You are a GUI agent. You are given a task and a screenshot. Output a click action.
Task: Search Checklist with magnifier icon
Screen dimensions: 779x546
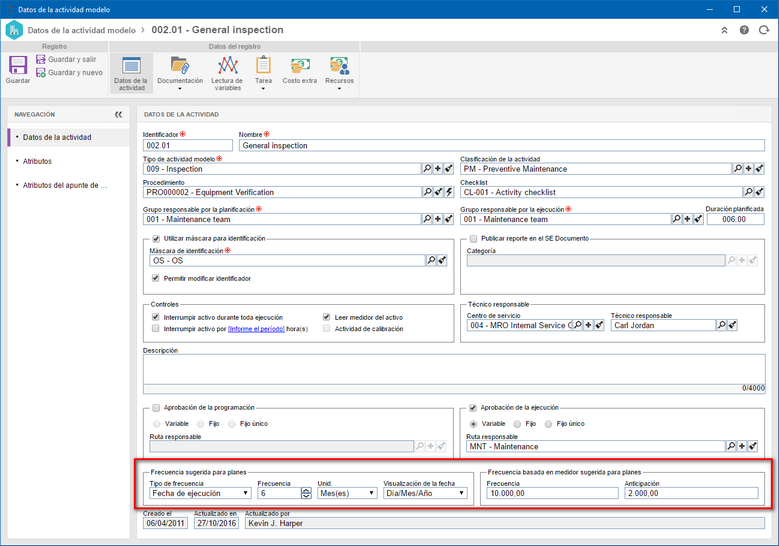(748, 192)
